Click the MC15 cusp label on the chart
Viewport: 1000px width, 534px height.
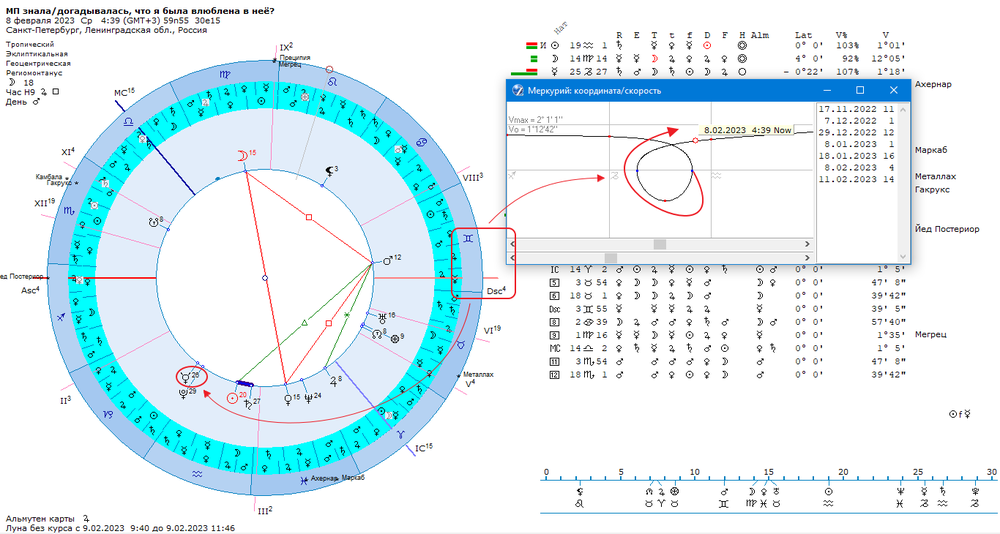coord(124,93)
